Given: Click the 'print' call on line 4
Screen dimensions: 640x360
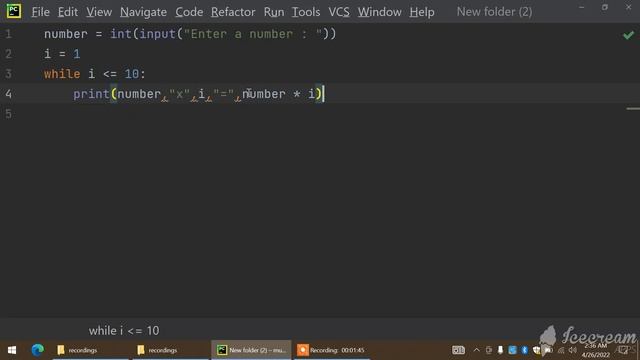Looking at the screenshot, I should click(x=91, y=94).
